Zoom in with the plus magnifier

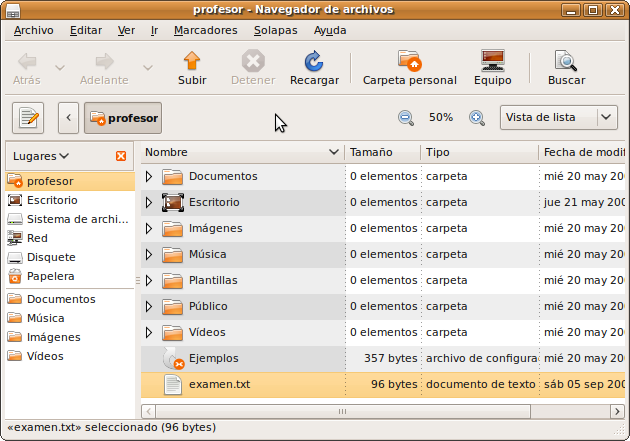(x=477, y=117)
